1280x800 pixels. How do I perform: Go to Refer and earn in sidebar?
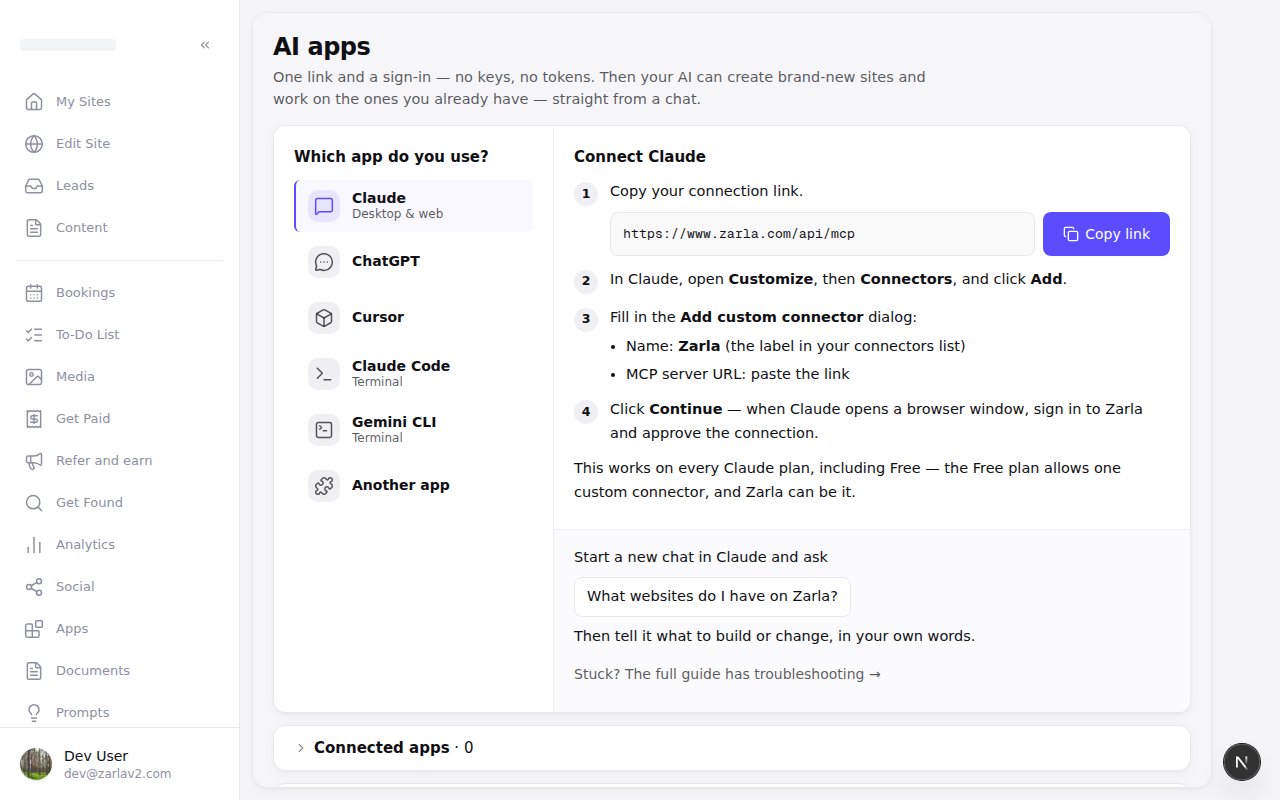coord(120,461)
